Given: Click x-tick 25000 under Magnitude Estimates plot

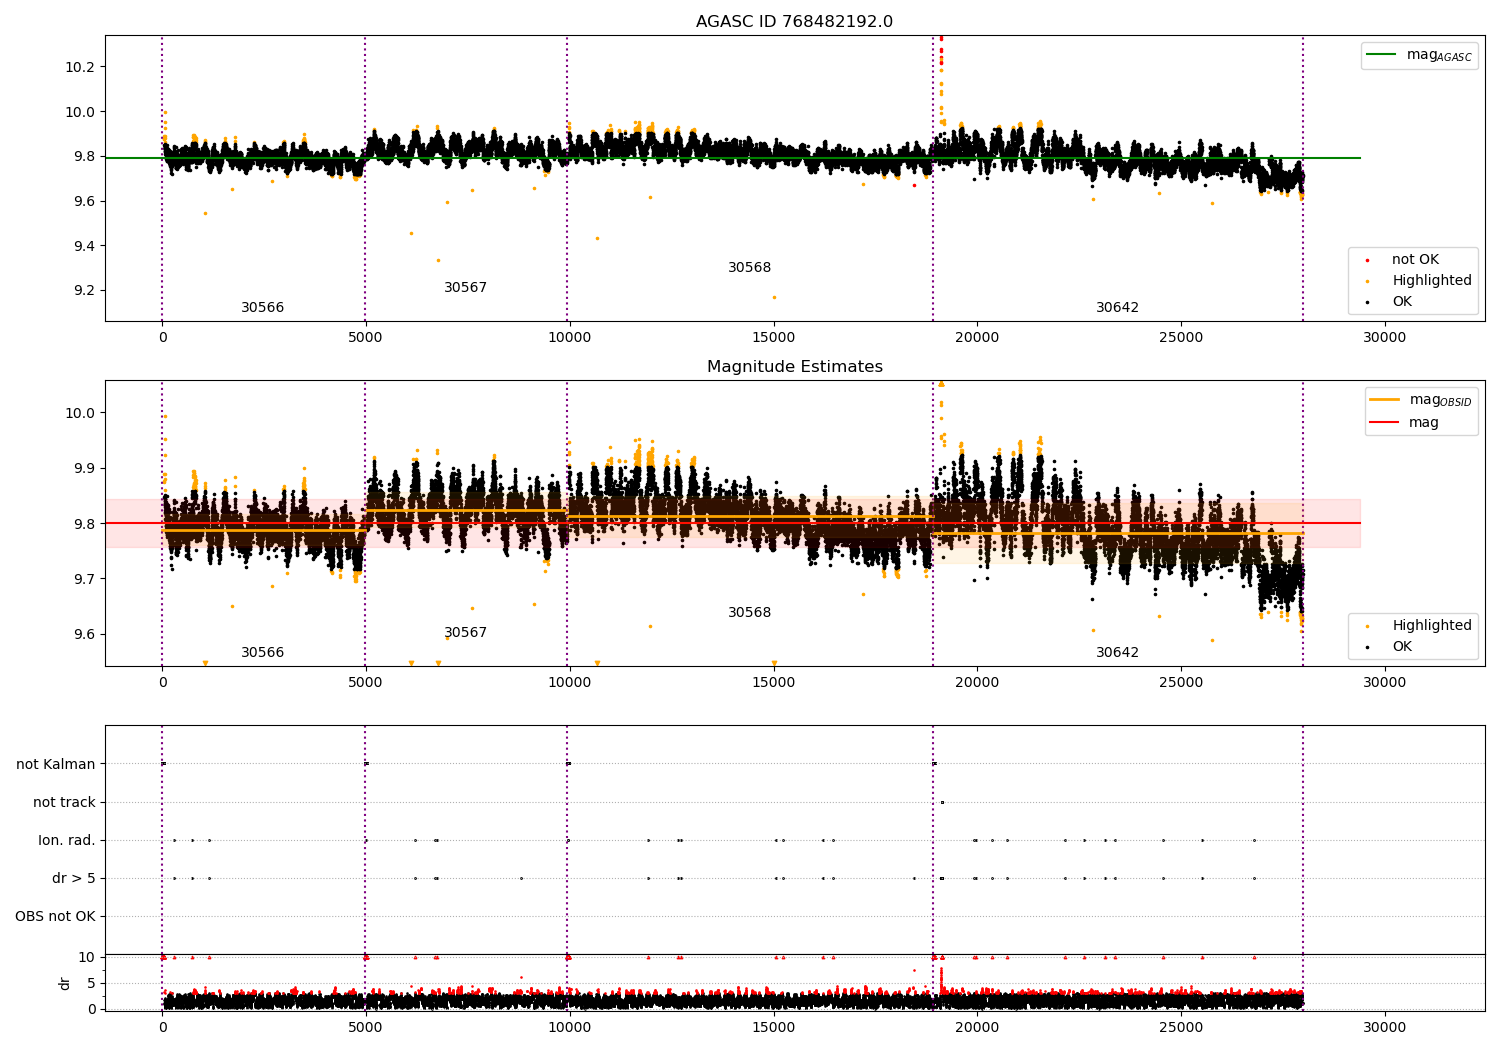Looking at the screenshot, I should tap(1181, 683).
